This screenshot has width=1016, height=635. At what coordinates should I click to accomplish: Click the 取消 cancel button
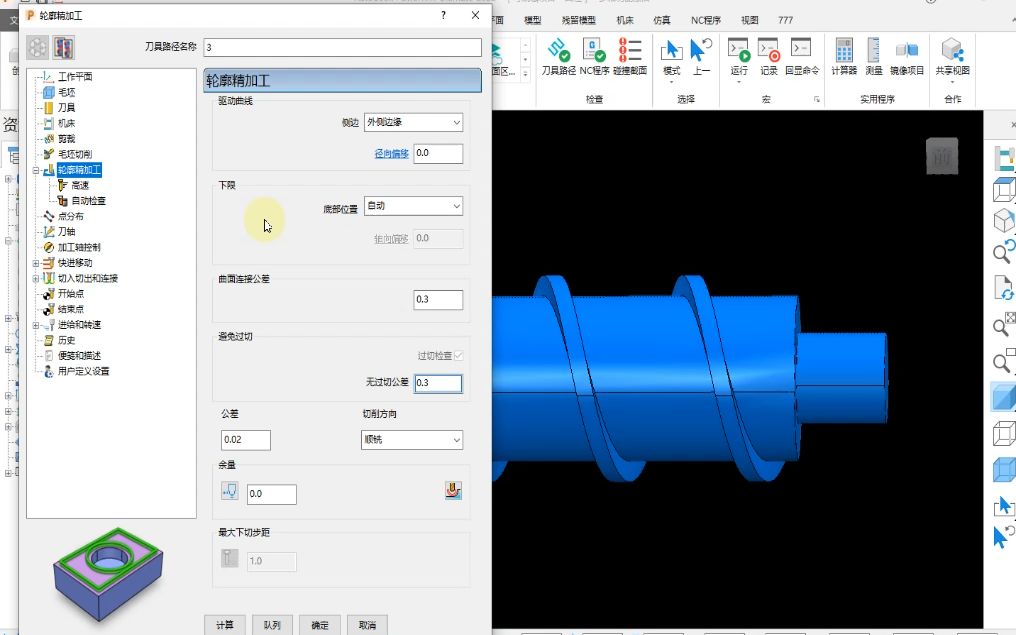click(367, 625)
